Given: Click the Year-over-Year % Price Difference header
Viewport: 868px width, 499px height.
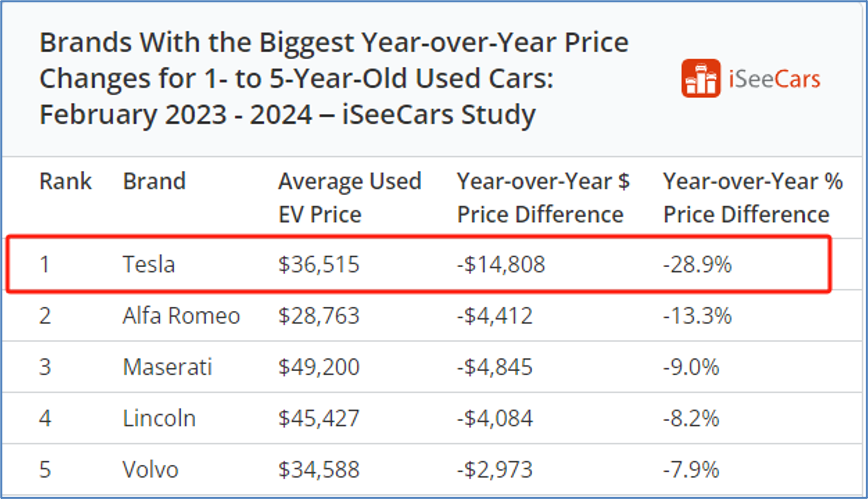Looking at the screenshot, I should (752, 198).
